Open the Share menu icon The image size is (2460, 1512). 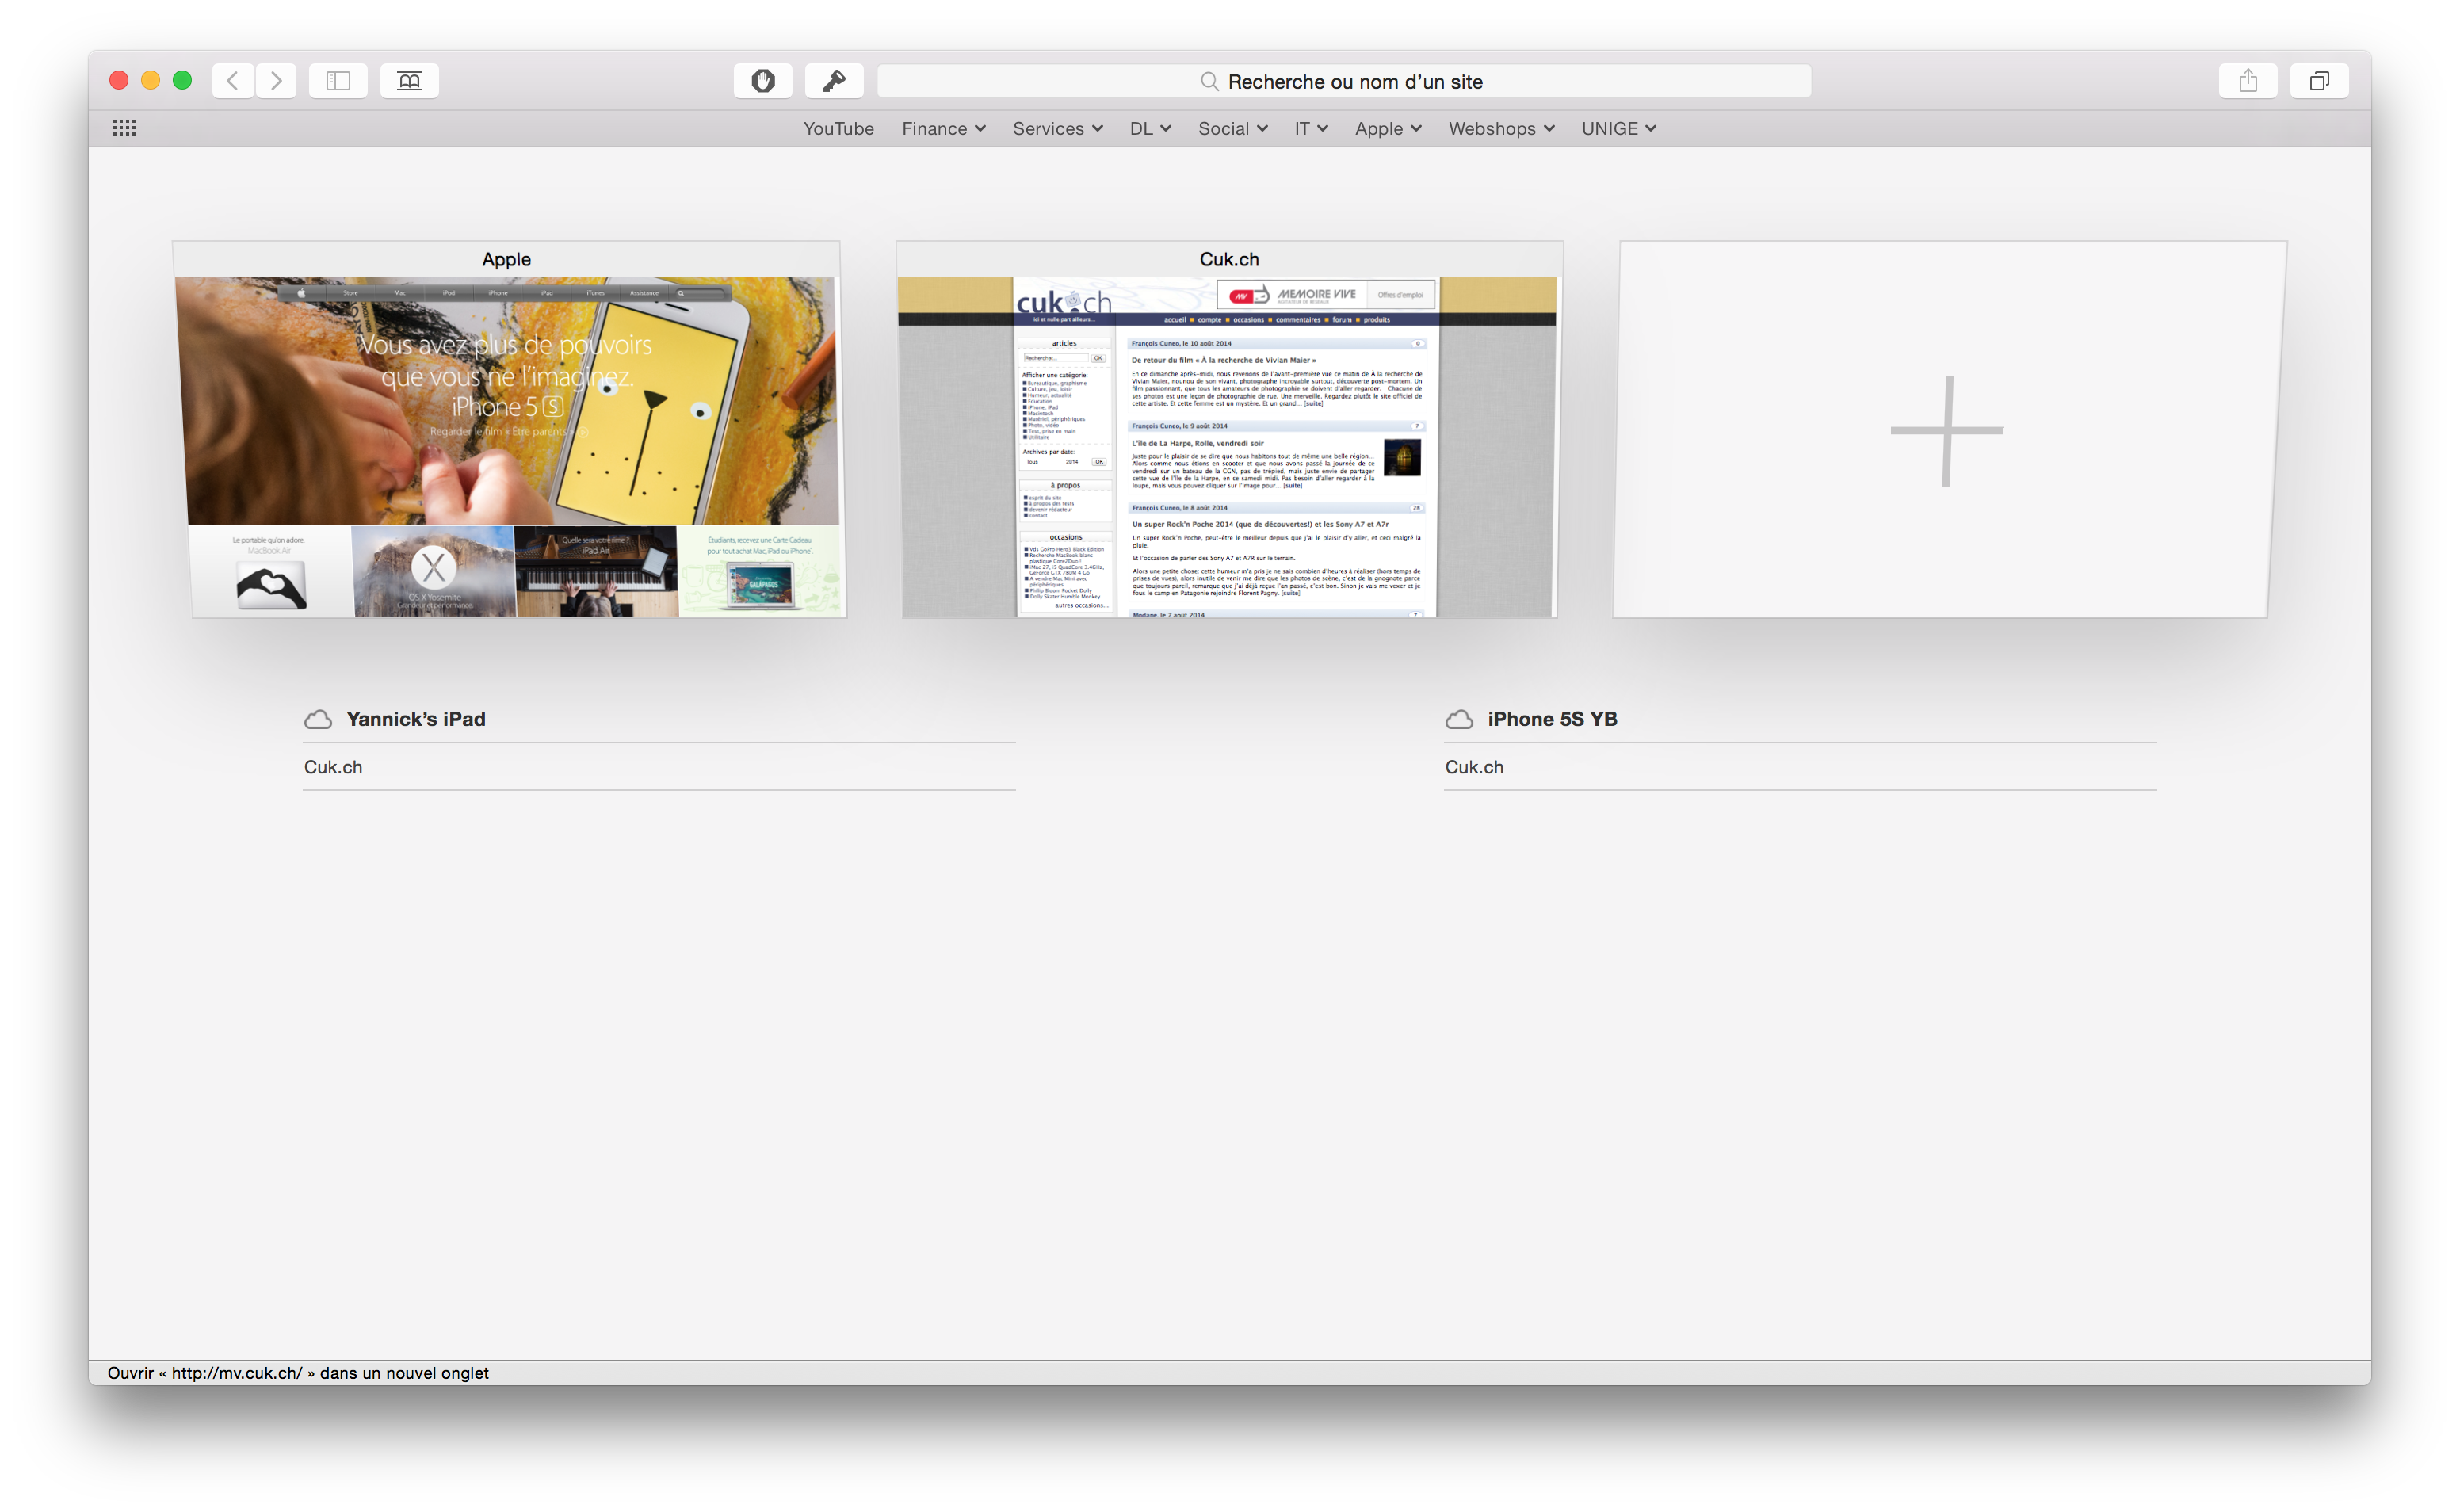2248,81
